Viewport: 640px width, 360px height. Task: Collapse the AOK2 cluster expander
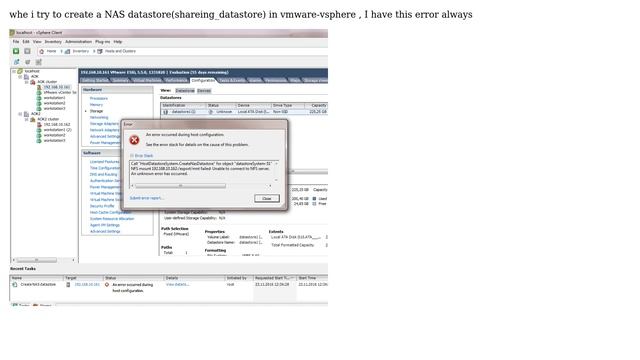coord(27,119)
